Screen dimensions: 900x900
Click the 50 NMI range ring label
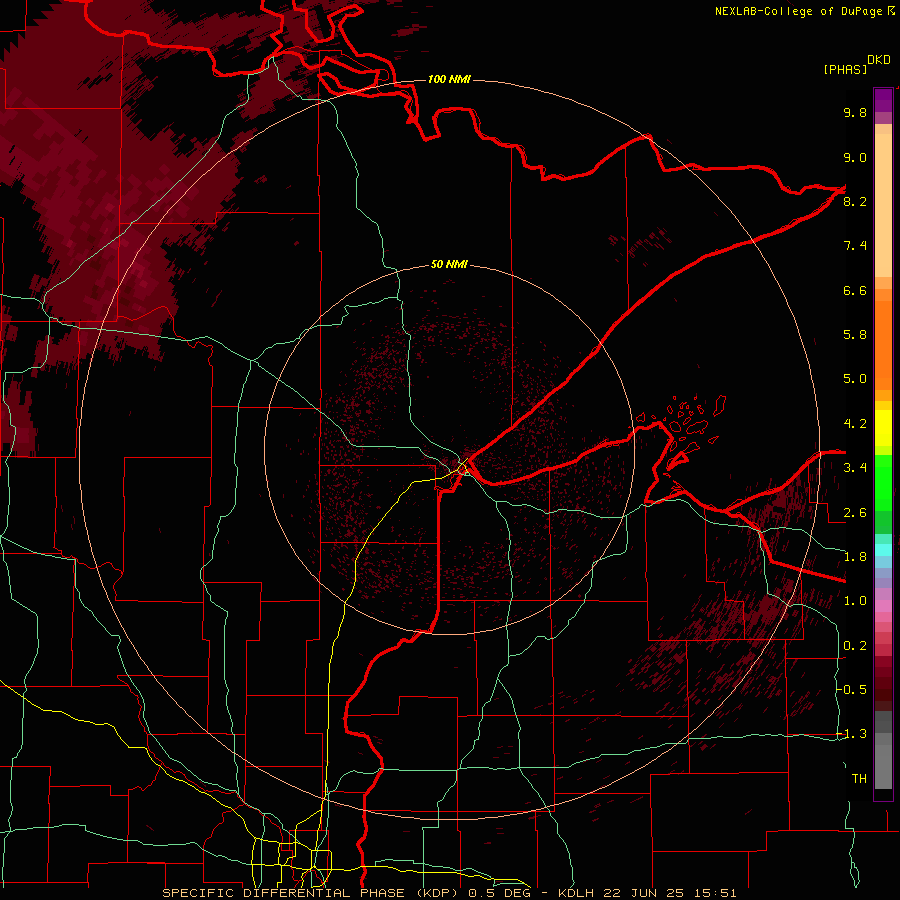click(x=449, y=264)
